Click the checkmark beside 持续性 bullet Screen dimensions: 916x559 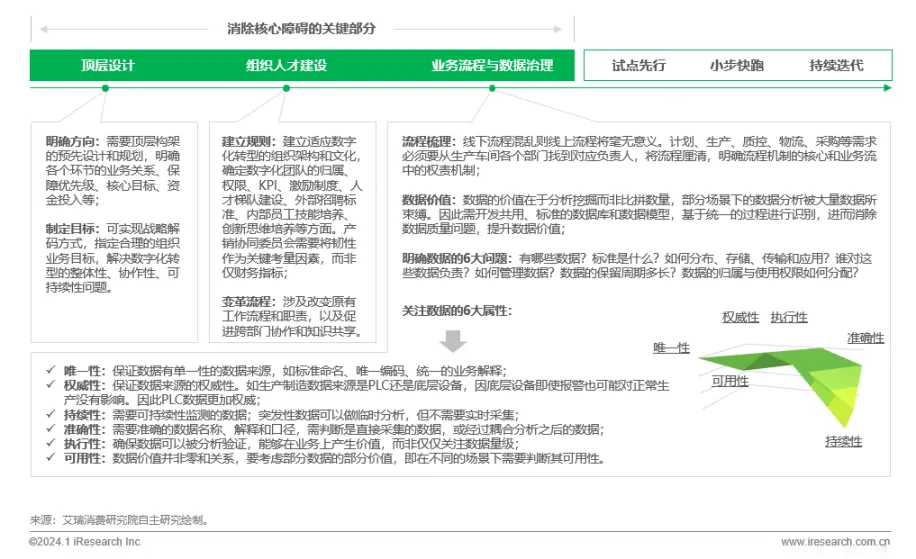tap(51, 414)
